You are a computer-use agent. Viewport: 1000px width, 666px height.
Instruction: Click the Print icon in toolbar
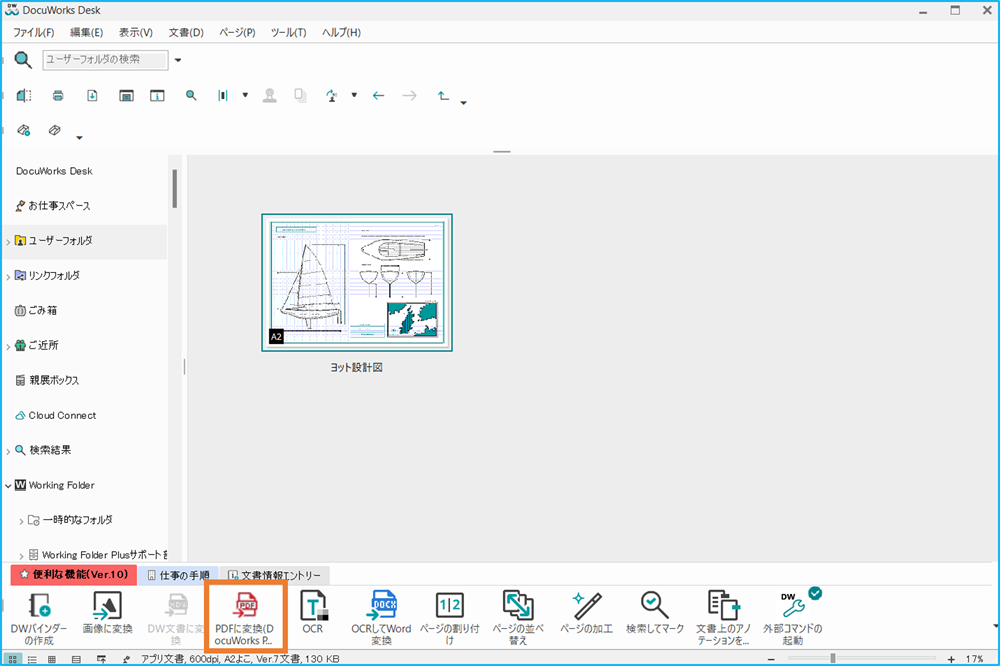point(58,96)
